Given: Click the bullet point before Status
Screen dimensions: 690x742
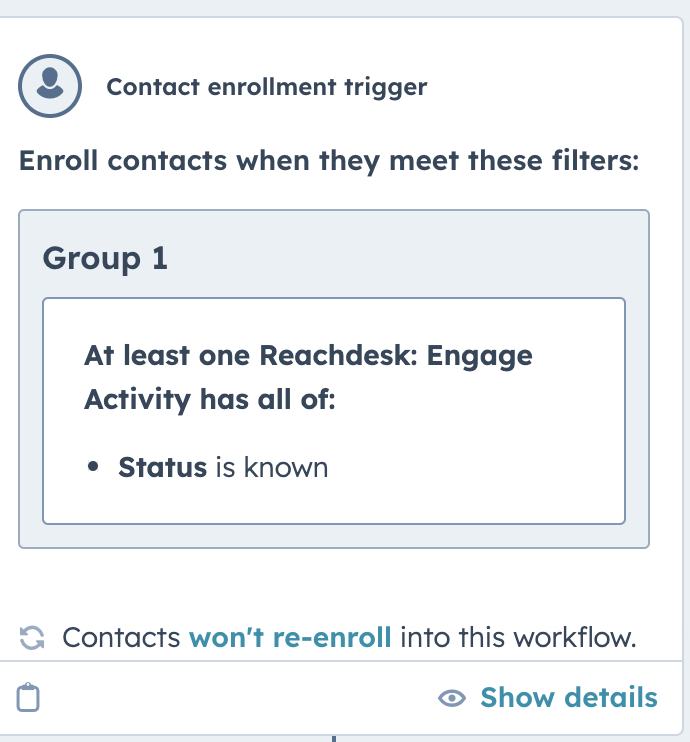Looking at the screenshot, I should coord(93,467).
